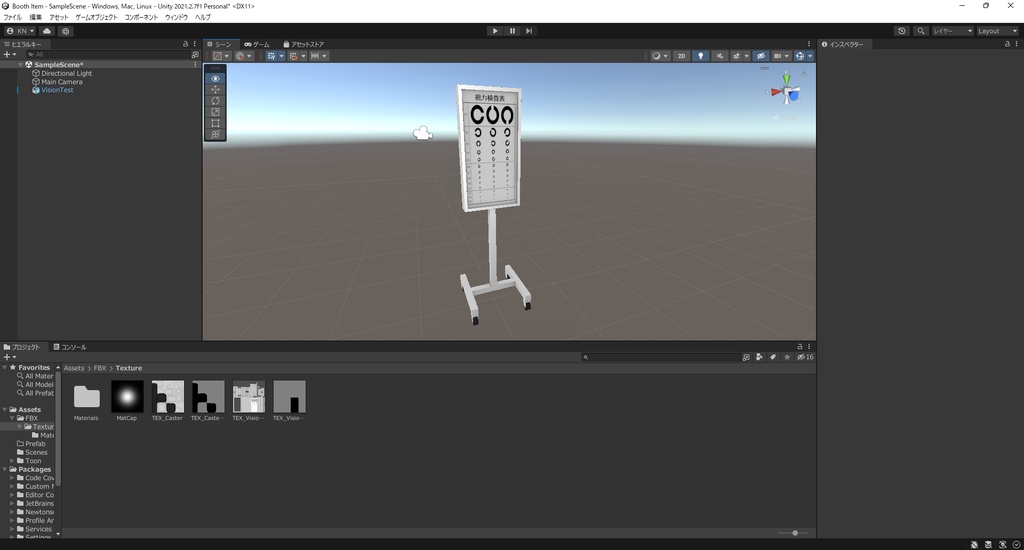1024x550 pixels.
Task: Toggle 2D view mode
Action: (x=681, y=56)
